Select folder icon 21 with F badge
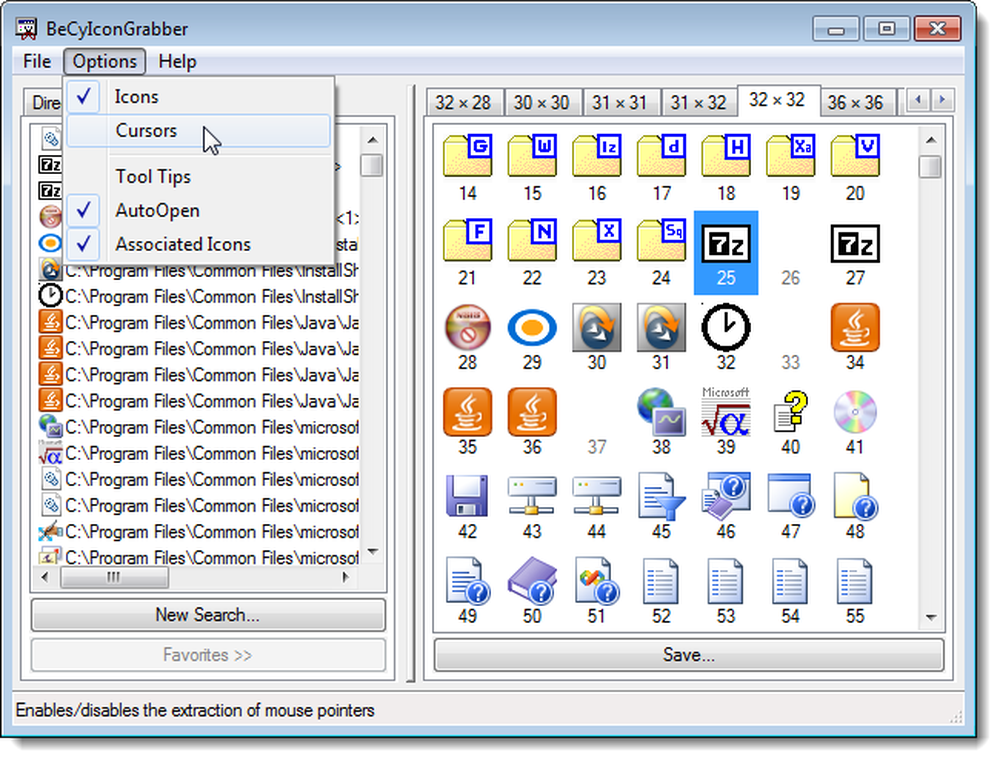Screen dimensions: 1000x761 pos(467,240)
